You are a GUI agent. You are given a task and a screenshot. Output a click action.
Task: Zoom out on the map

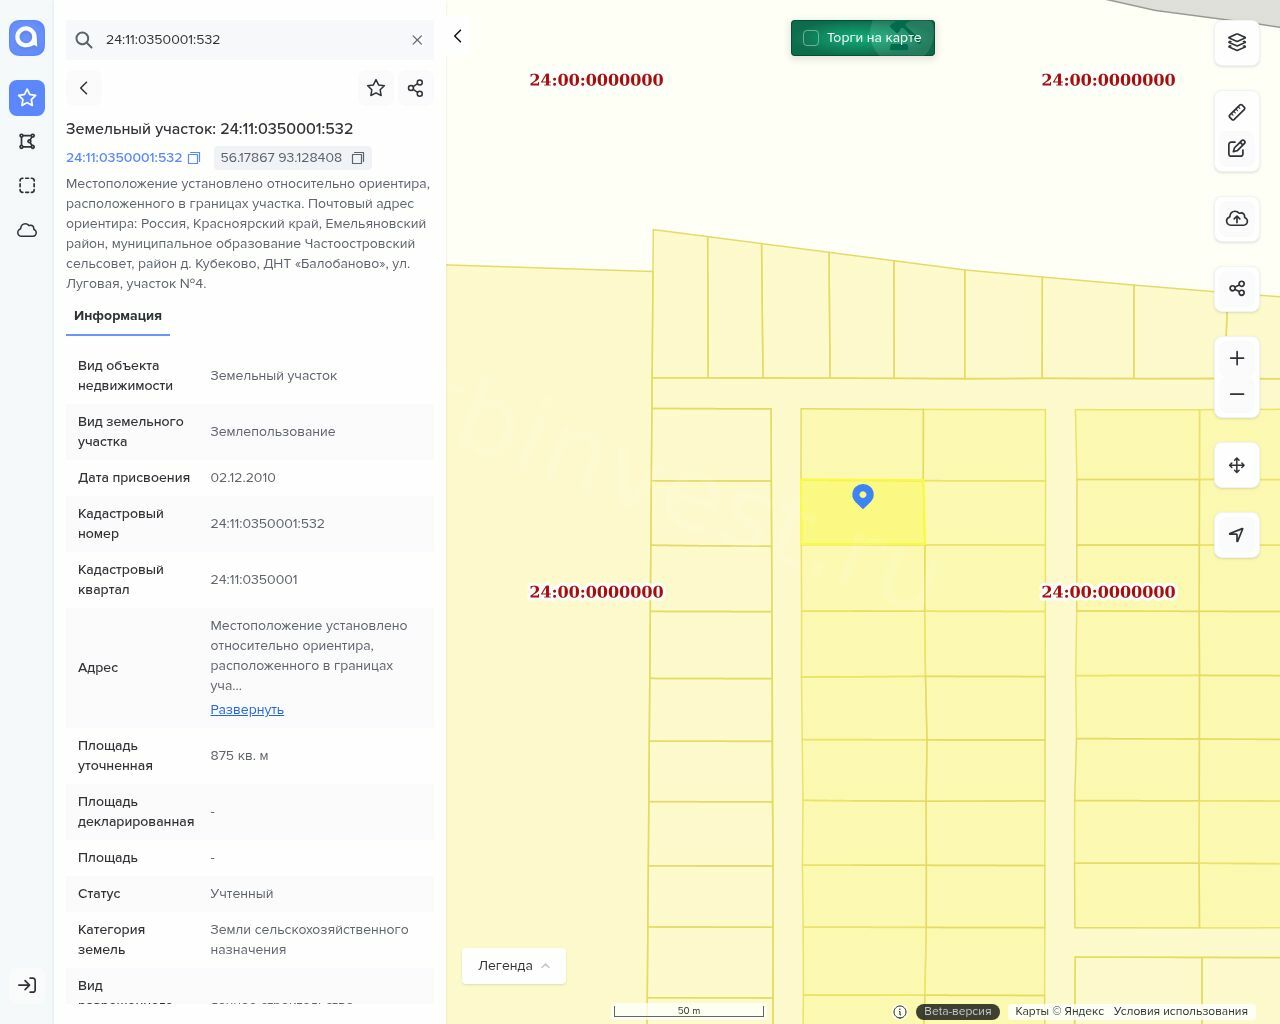1237,394
